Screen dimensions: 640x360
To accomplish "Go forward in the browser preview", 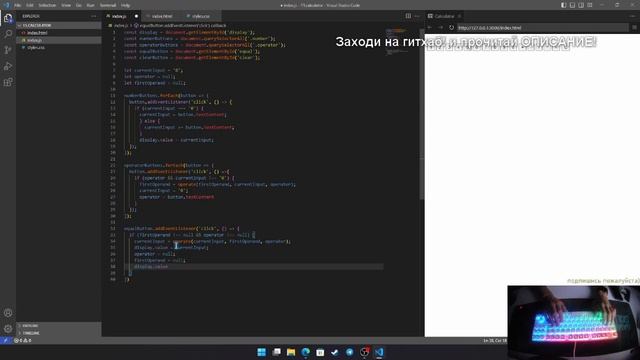I will click(x=440, y=28).
